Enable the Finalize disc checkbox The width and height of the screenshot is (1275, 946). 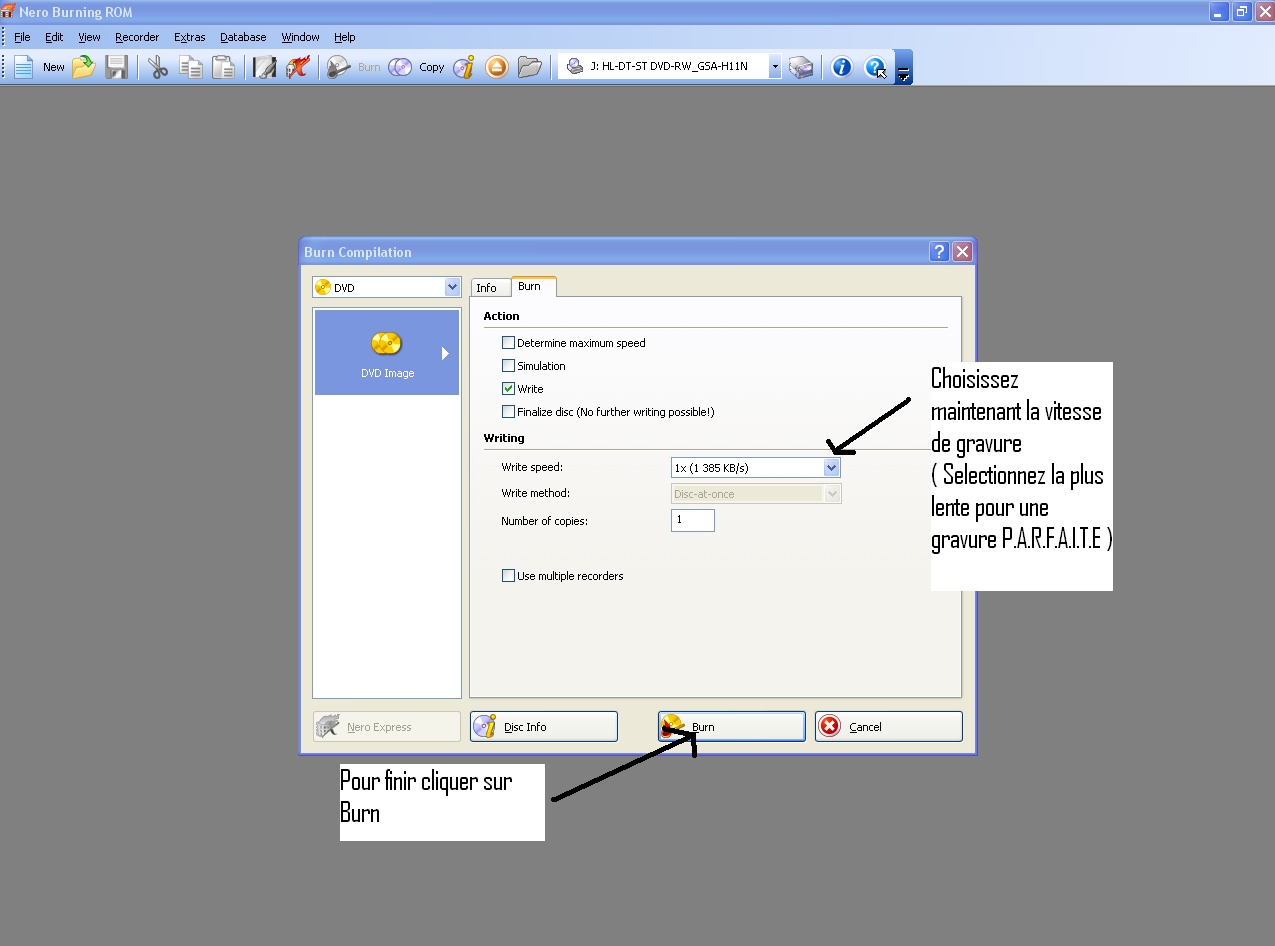pyautogui.click(x=509, y=412)
